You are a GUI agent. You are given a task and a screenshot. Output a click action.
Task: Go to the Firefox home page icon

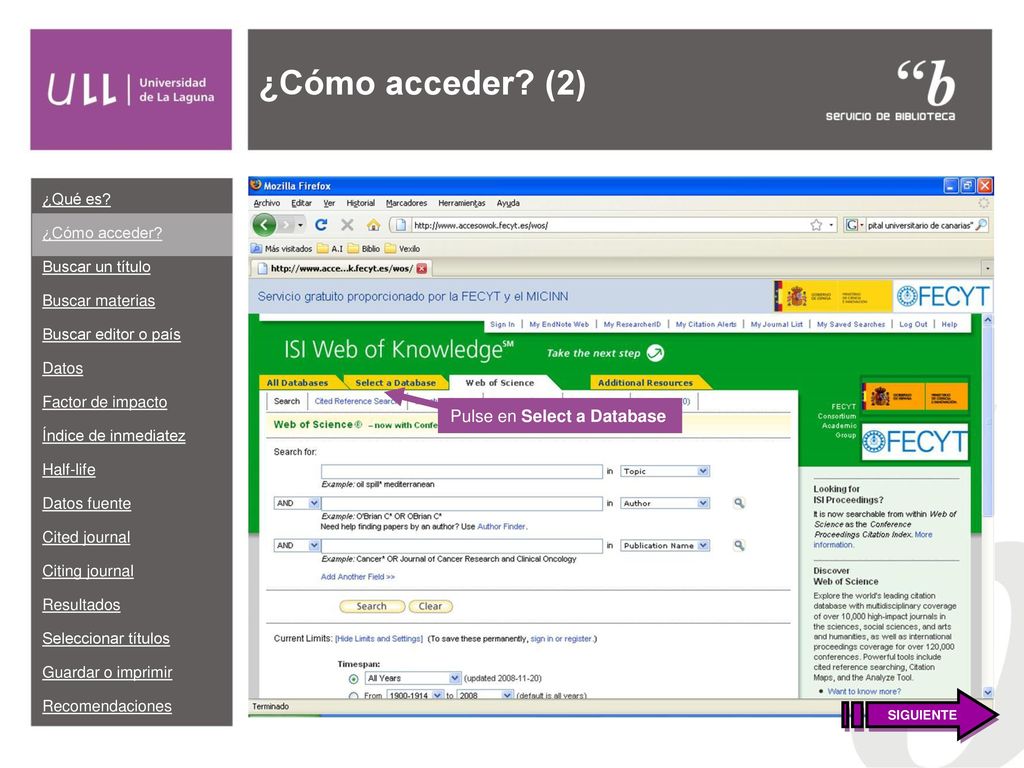373,225
